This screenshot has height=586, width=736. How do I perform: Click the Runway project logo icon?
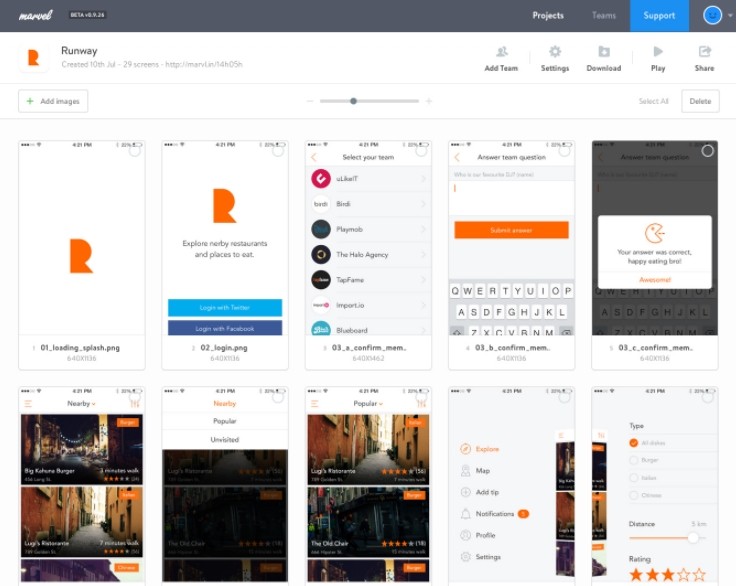point(34,57)
